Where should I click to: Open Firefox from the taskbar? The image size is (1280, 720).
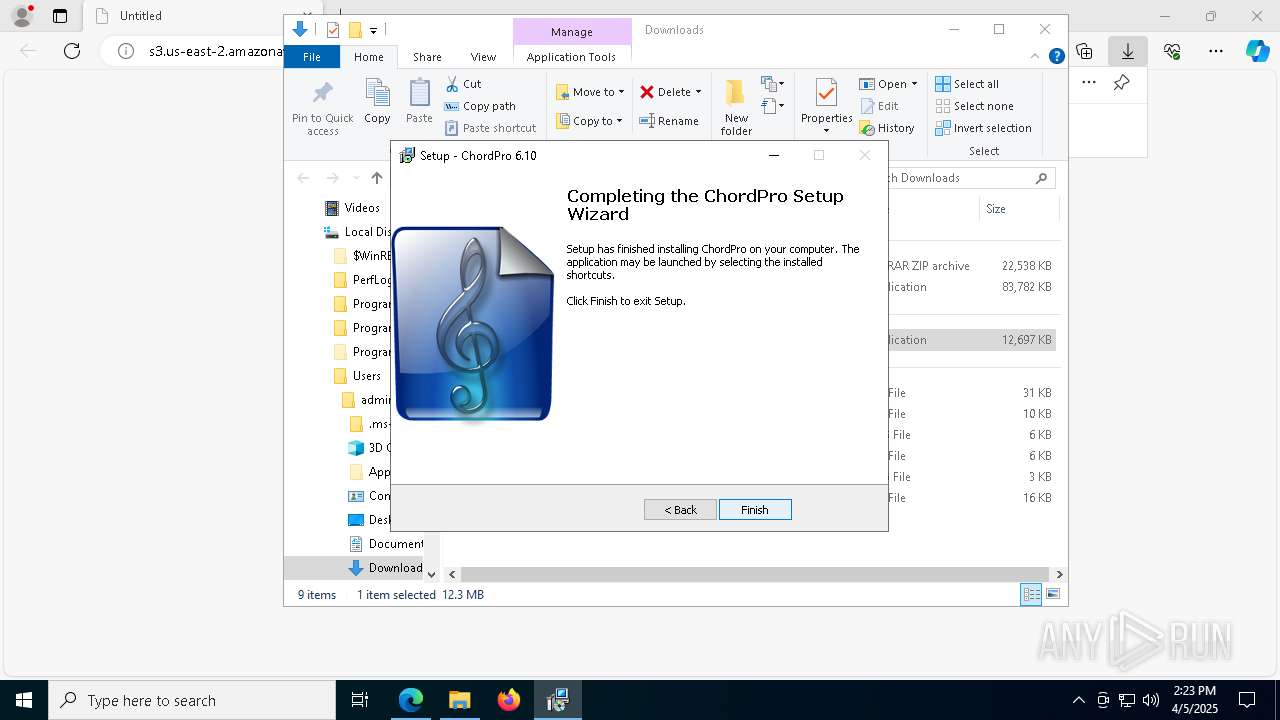(509, 700)
